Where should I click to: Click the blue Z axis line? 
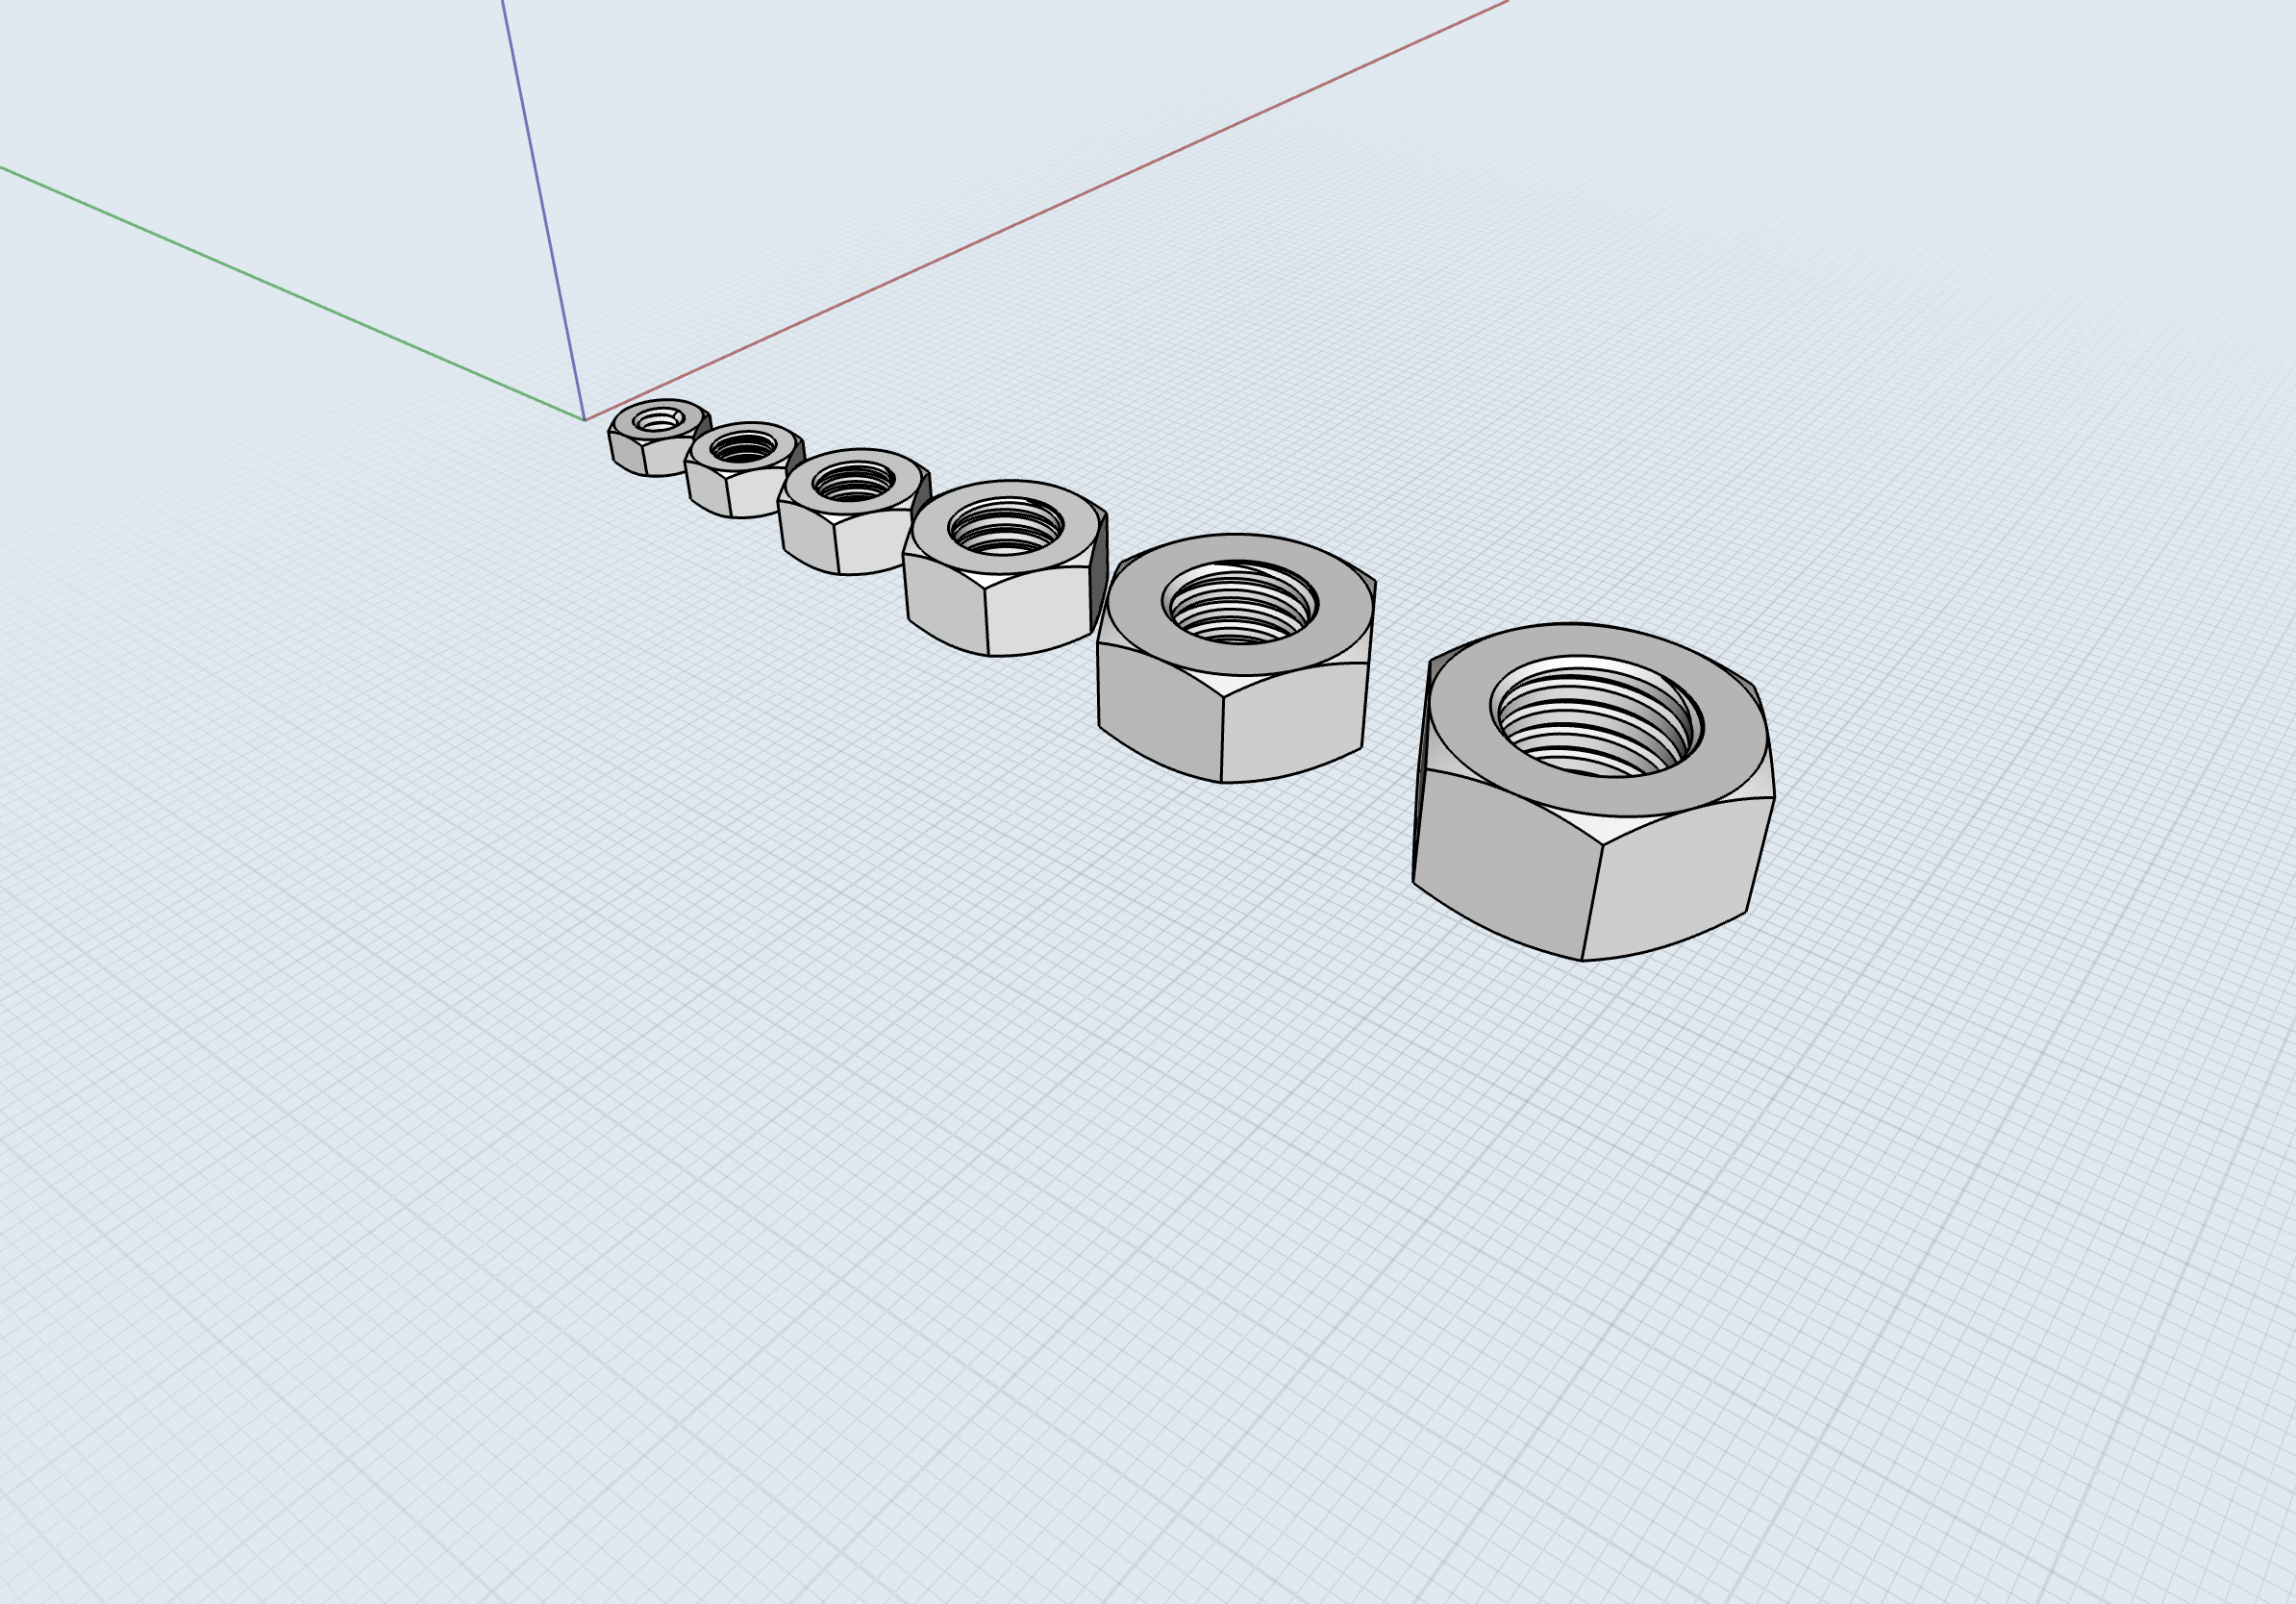[540, 200]
